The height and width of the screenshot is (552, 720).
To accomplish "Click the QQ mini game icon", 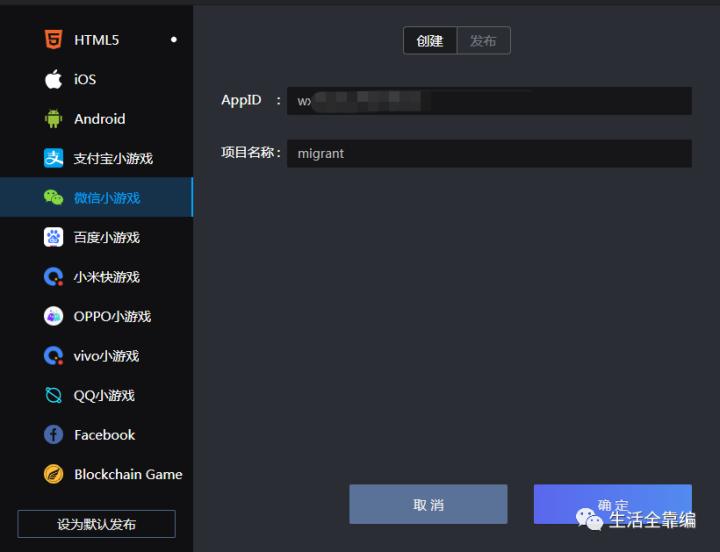I will click(x=53, y=395).
